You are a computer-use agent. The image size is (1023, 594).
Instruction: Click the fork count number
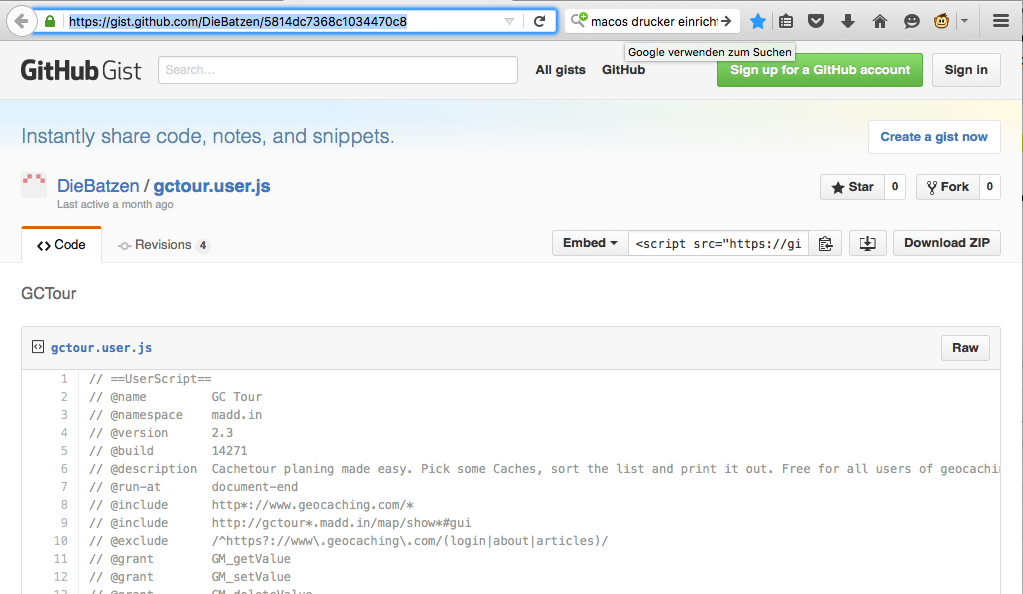click(990, 187)
